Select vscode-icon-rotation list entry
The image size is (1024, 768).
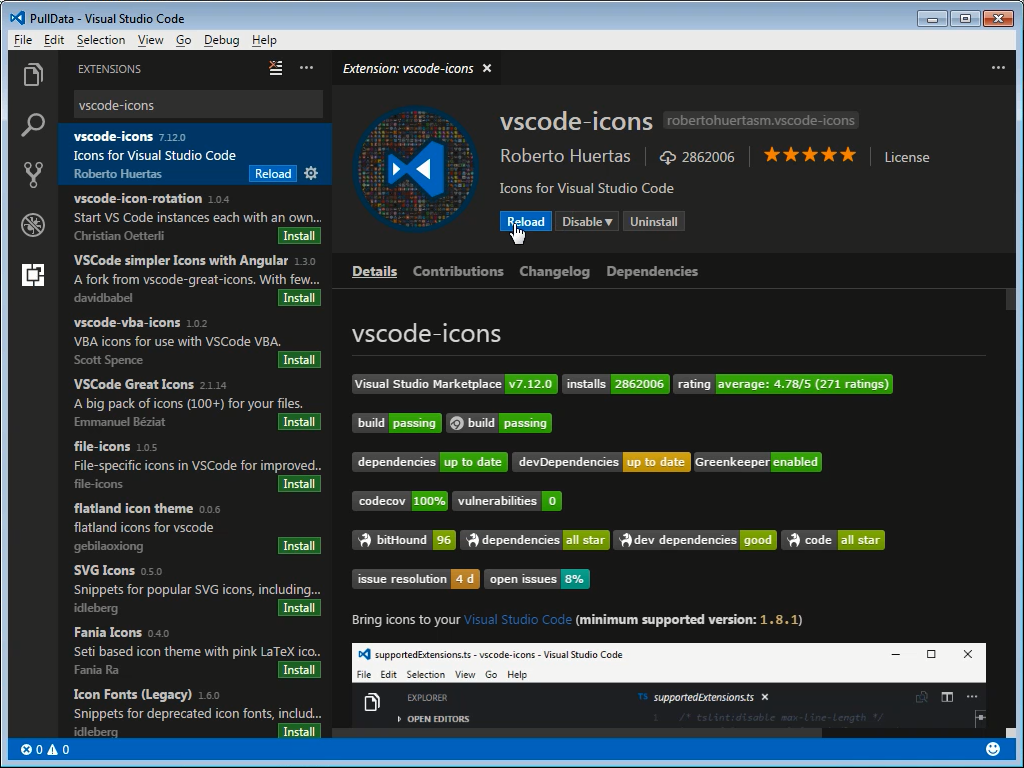pyautogui.click(x=195, y=216)
